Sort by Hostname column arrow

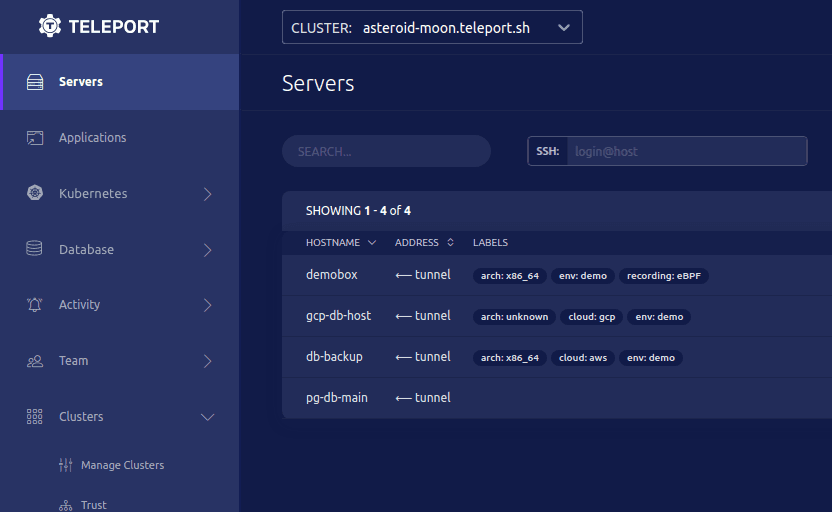point(372,242)
